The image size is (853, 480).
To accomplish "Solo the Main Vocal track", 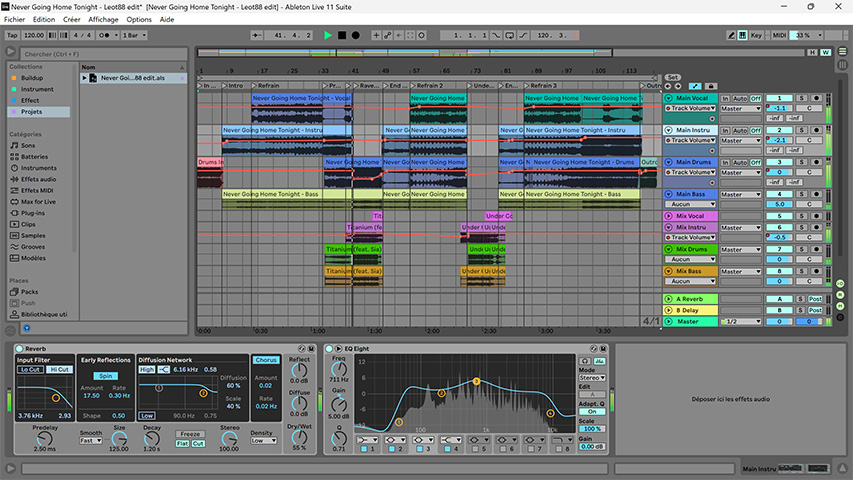I will 802,98.
